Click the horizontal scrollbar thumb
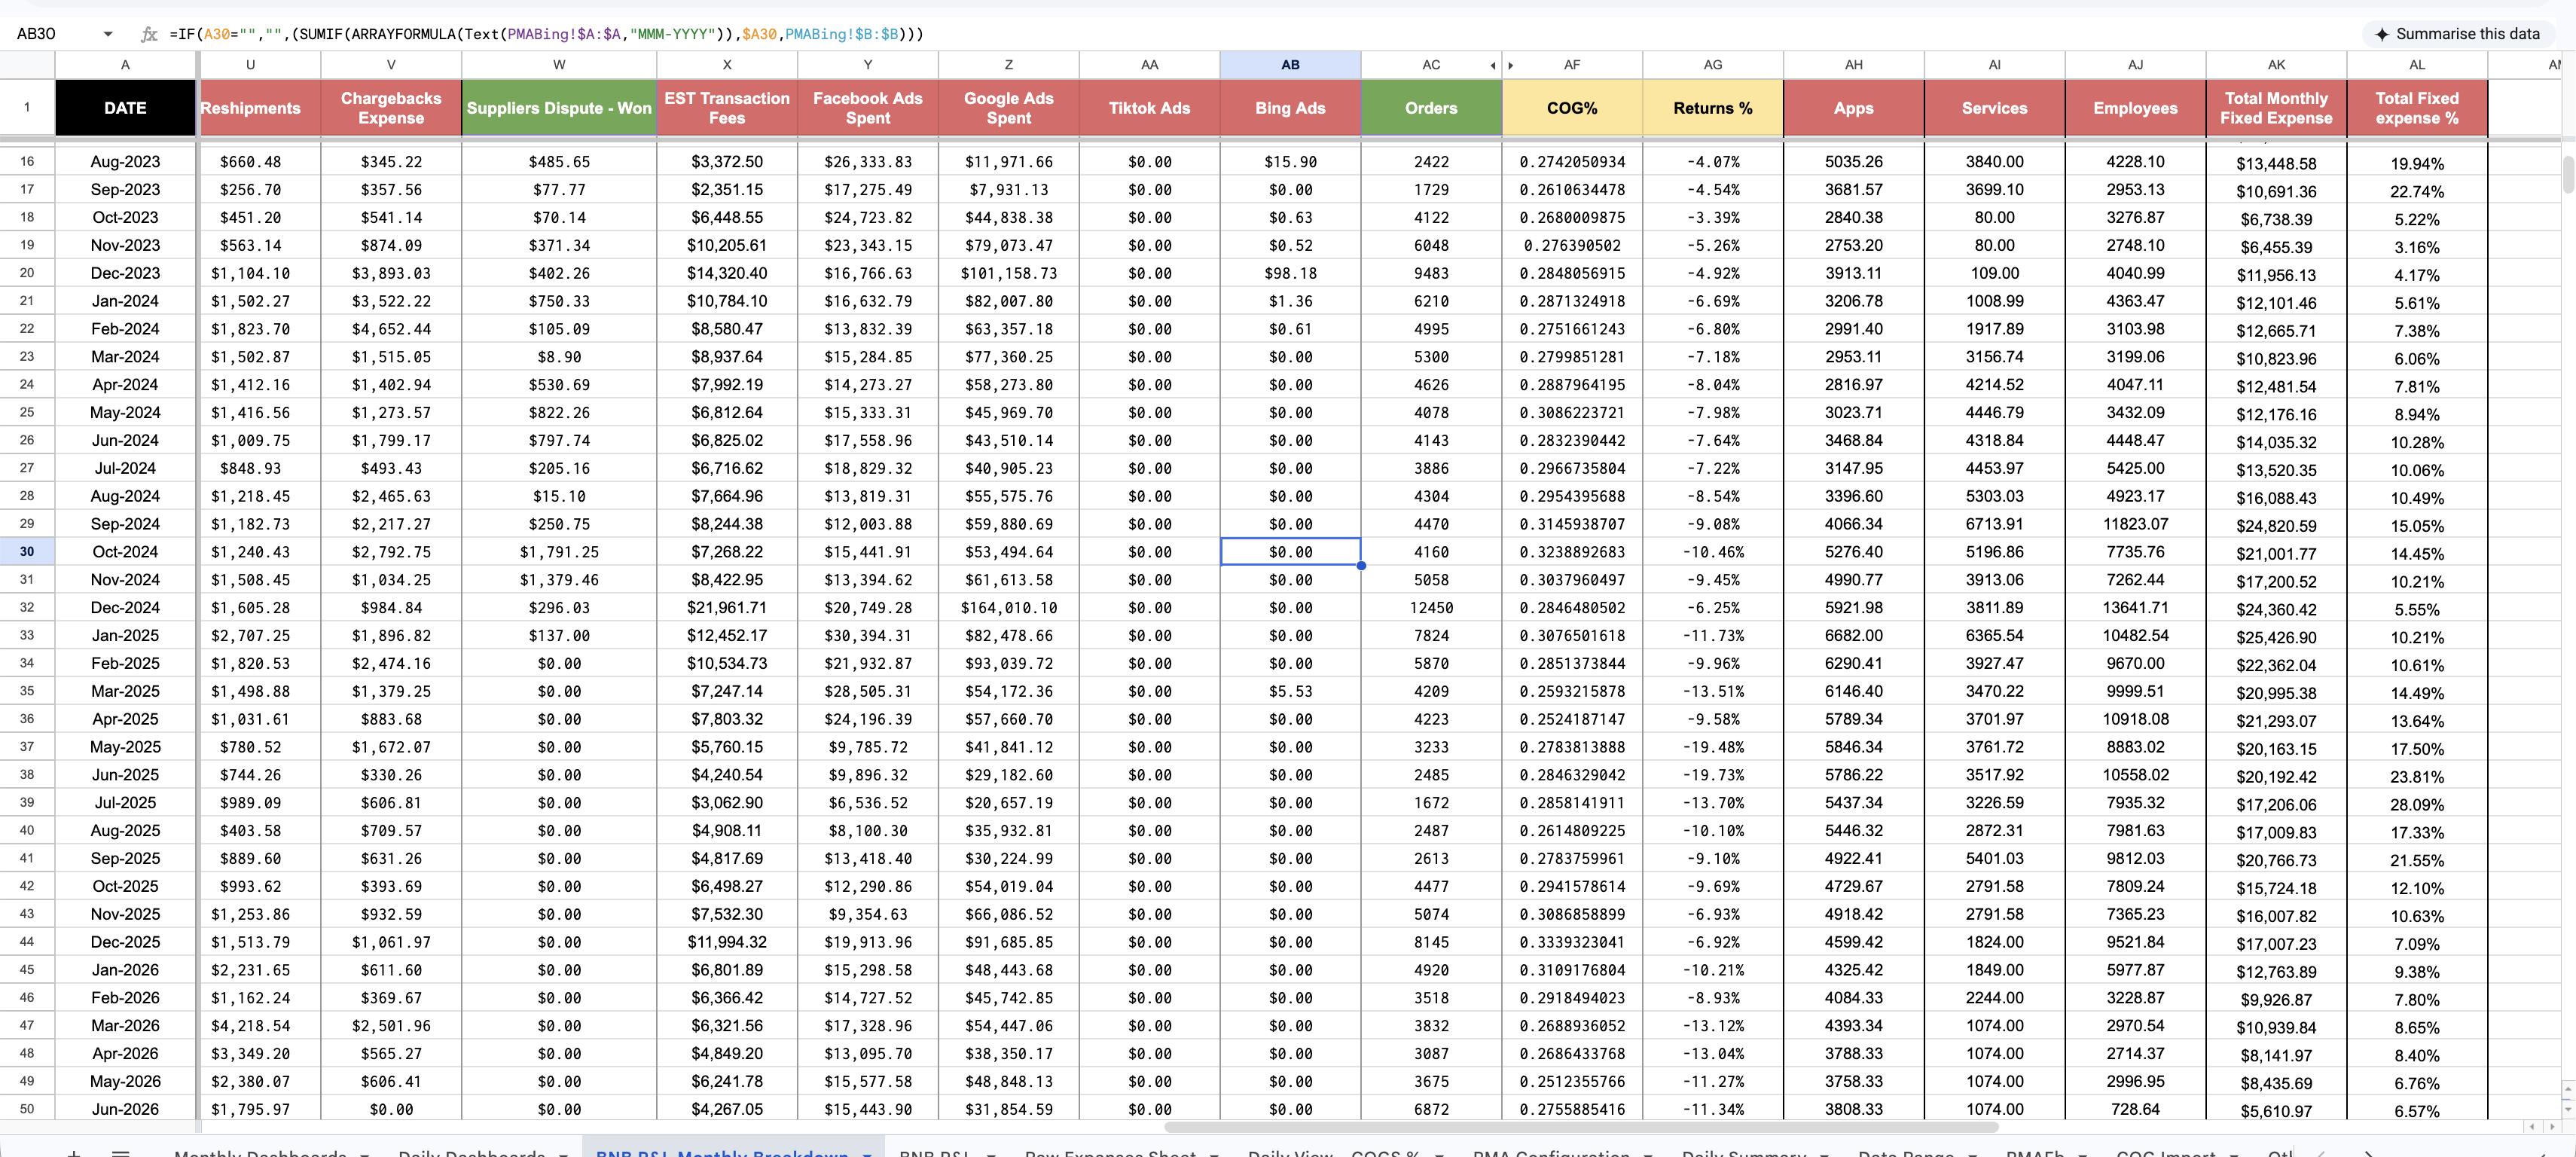This screenshot has width=2576, height=1157. click(1580, 1127)
